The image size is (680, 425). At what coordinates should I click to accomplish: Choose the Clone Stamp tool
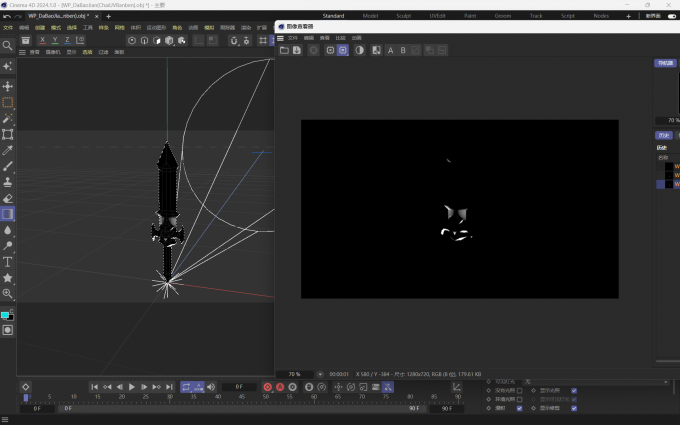(x=7, y=182)
